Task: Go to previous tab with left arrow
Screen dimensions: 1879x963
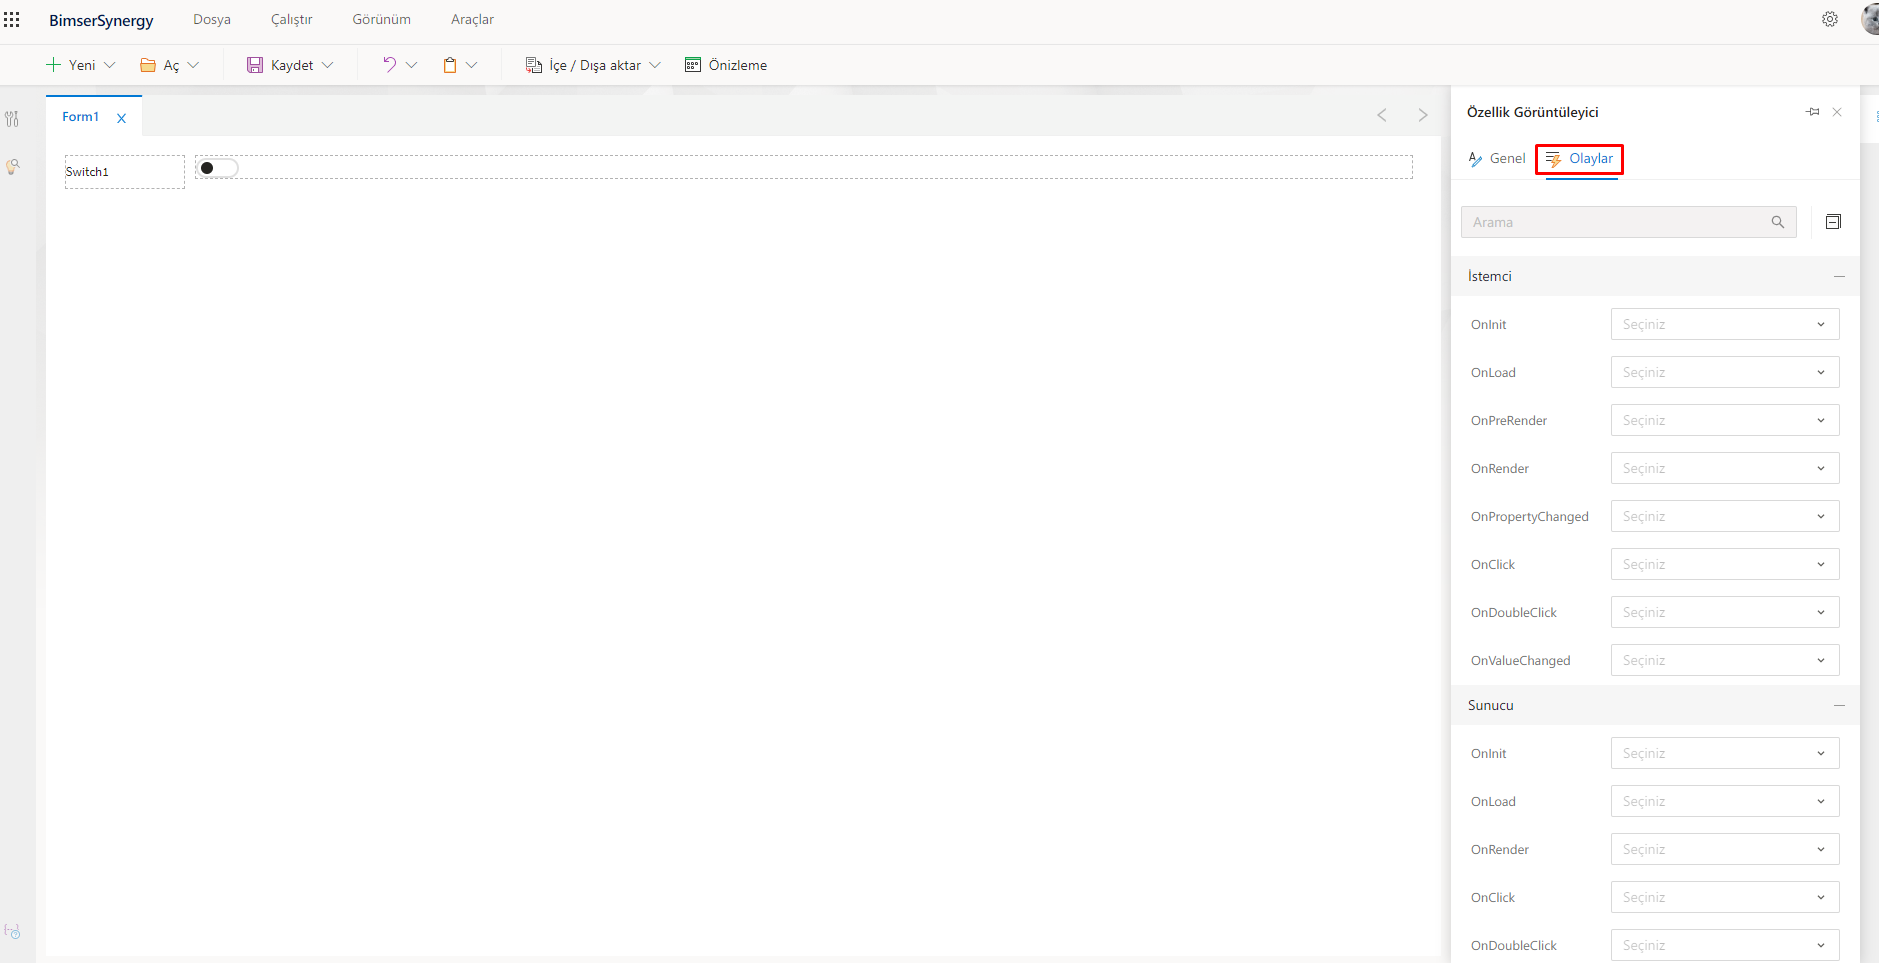Action: [1382, 115]
